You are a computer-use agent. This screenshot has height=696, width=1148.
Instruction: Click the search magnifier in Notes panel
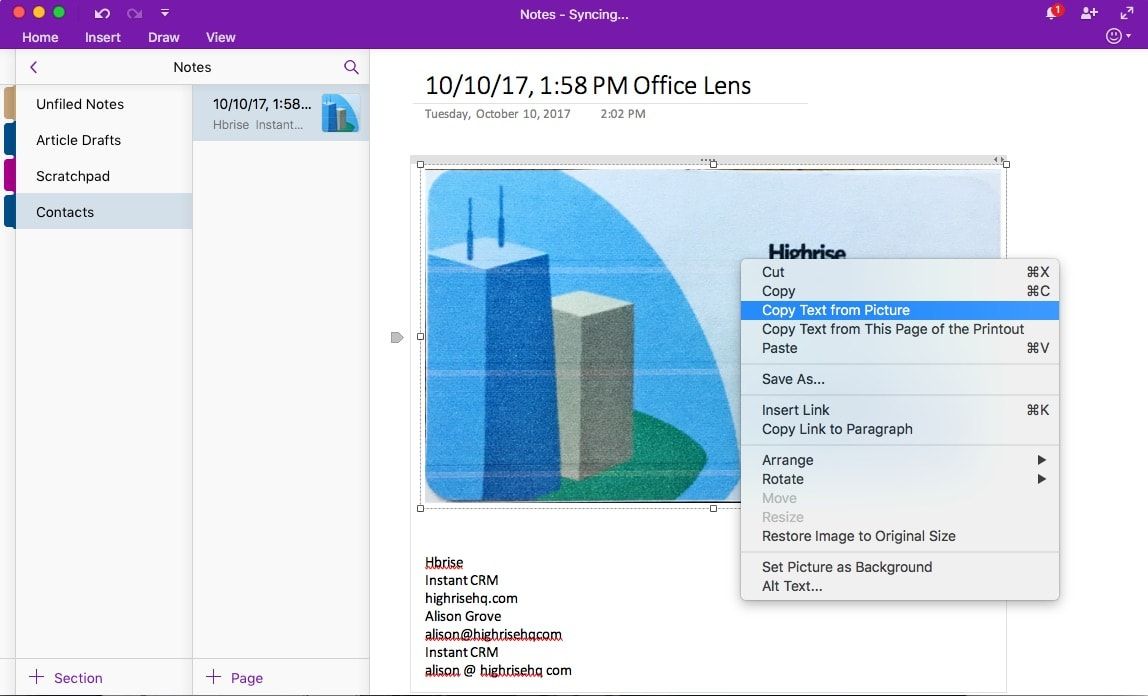point(351,67)
